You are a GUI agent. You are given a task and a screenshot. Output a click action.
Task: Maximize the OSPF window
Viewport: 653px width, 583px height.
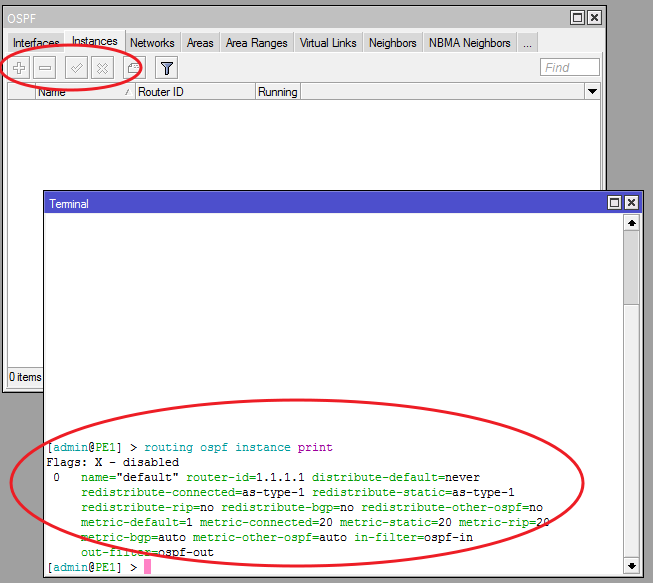[577, 17]
